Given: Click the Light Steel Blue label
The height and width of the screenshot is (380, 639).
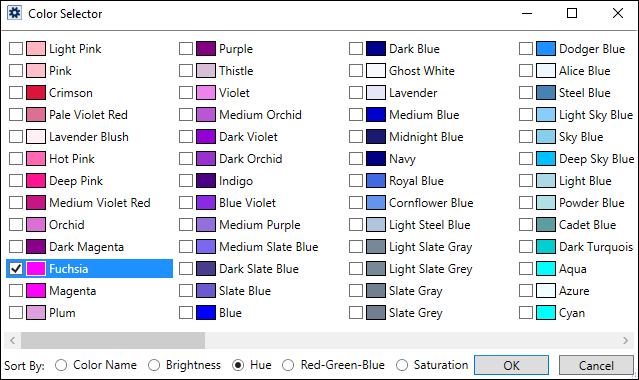Looking at the screenshot, I should point(430,225).
